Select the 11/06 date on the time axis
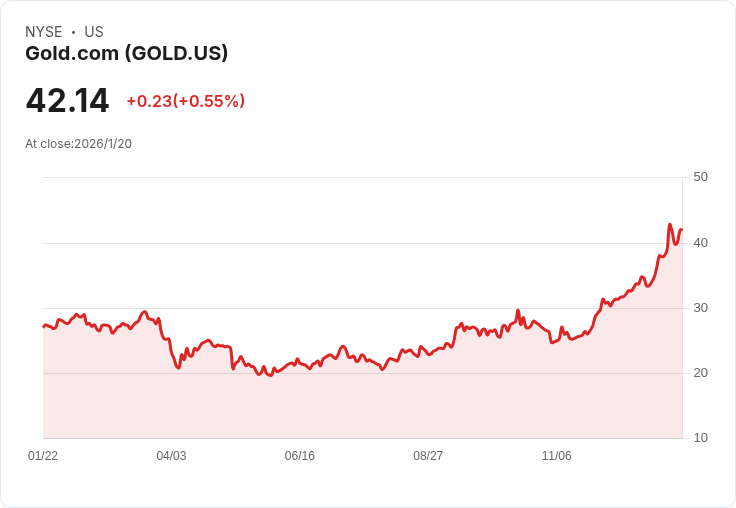Viewport: 736px width, 508px height. pos(556,456)
